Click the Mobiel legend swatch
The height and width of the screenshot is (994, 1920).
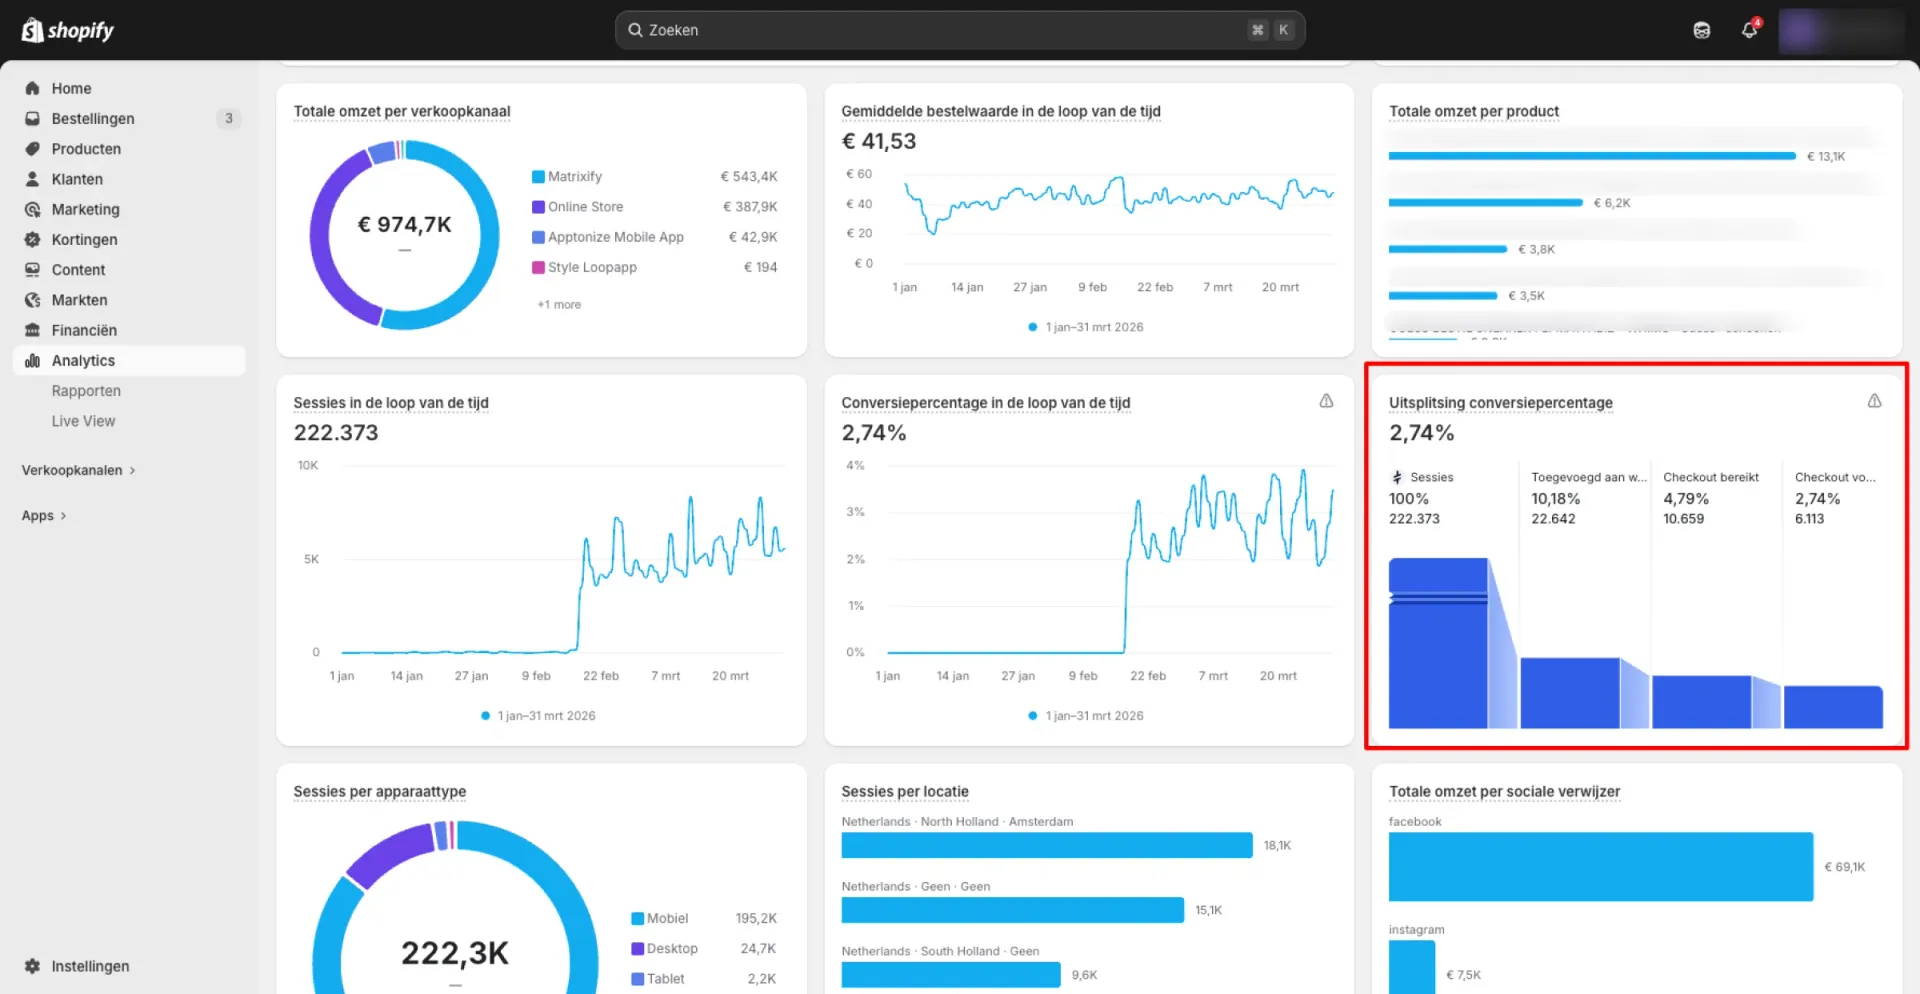(637, 918)
